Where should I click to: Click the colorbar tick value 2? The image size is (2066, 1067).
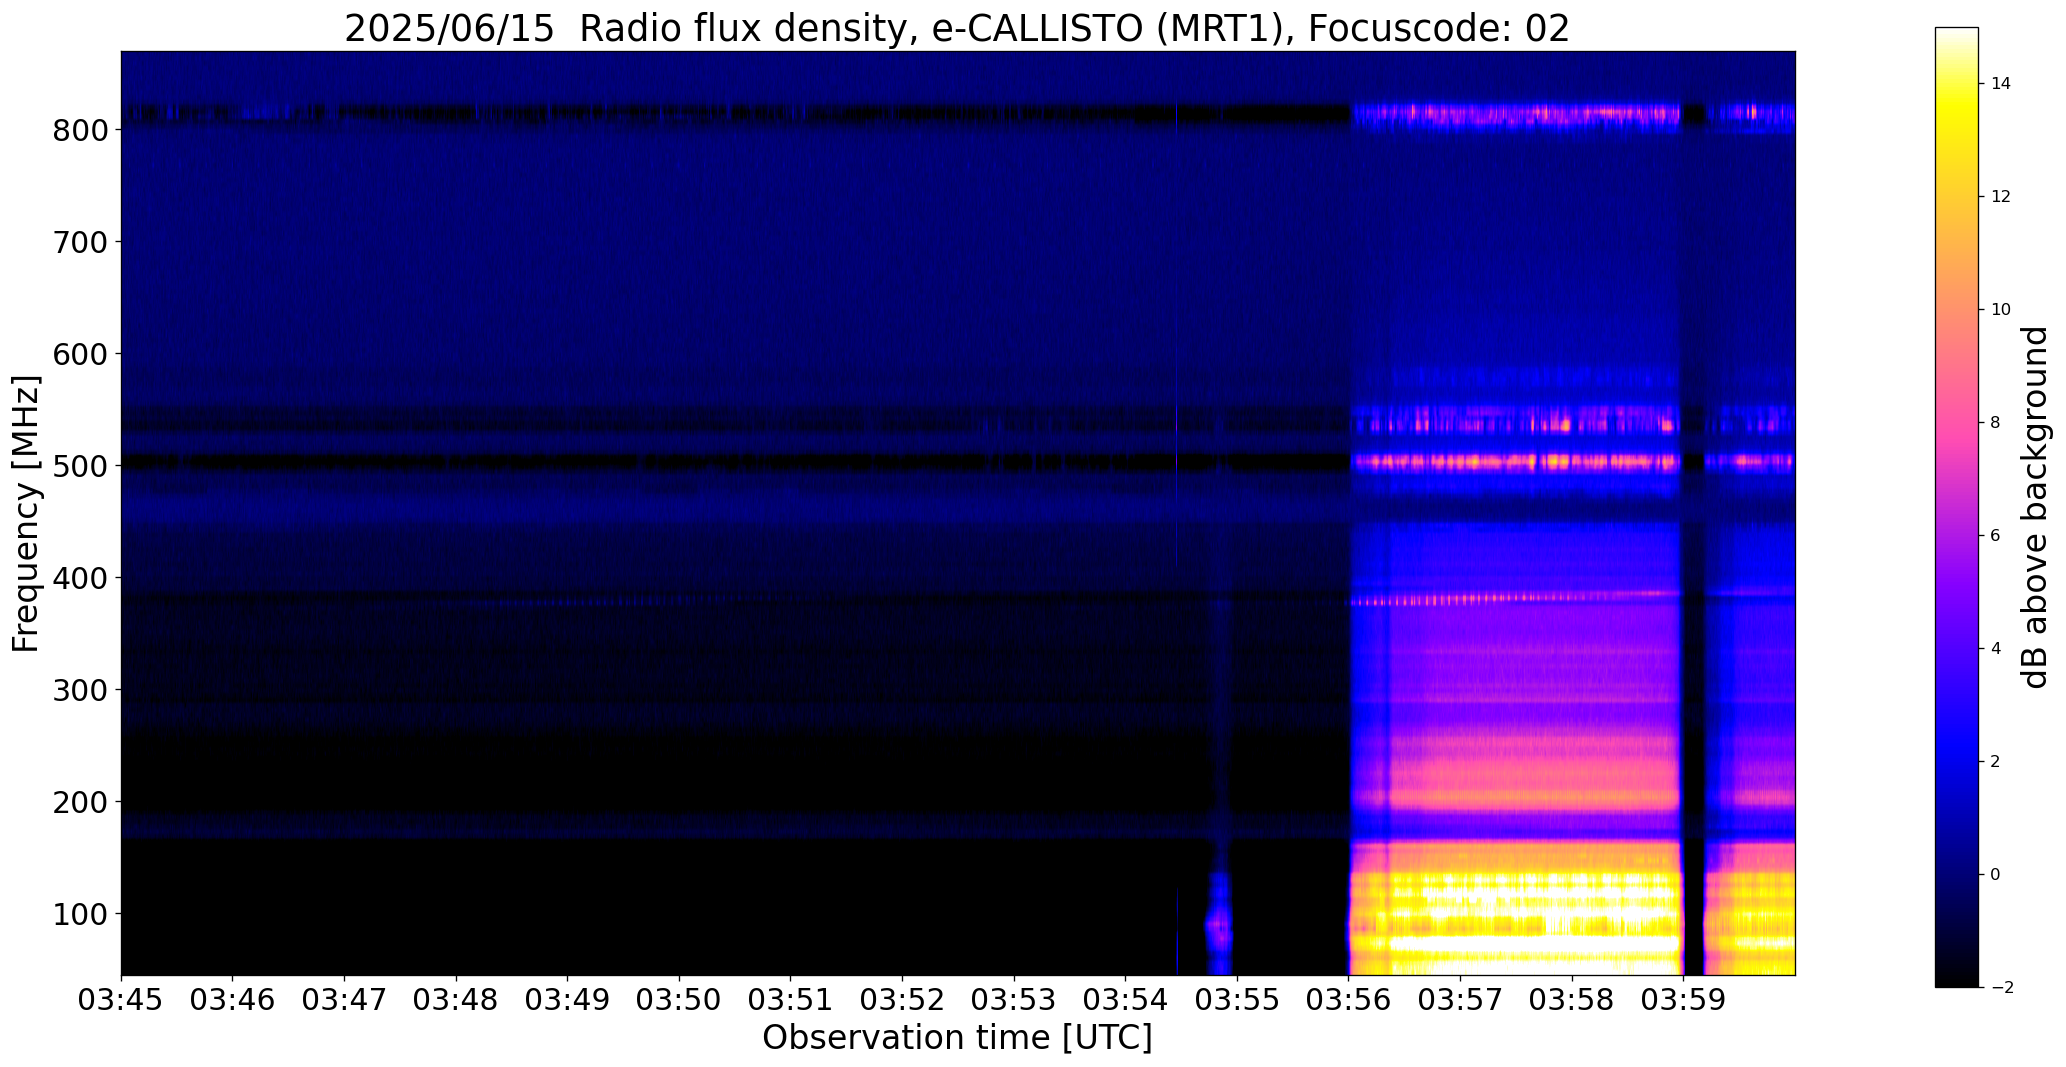[x=1995, y=762]
